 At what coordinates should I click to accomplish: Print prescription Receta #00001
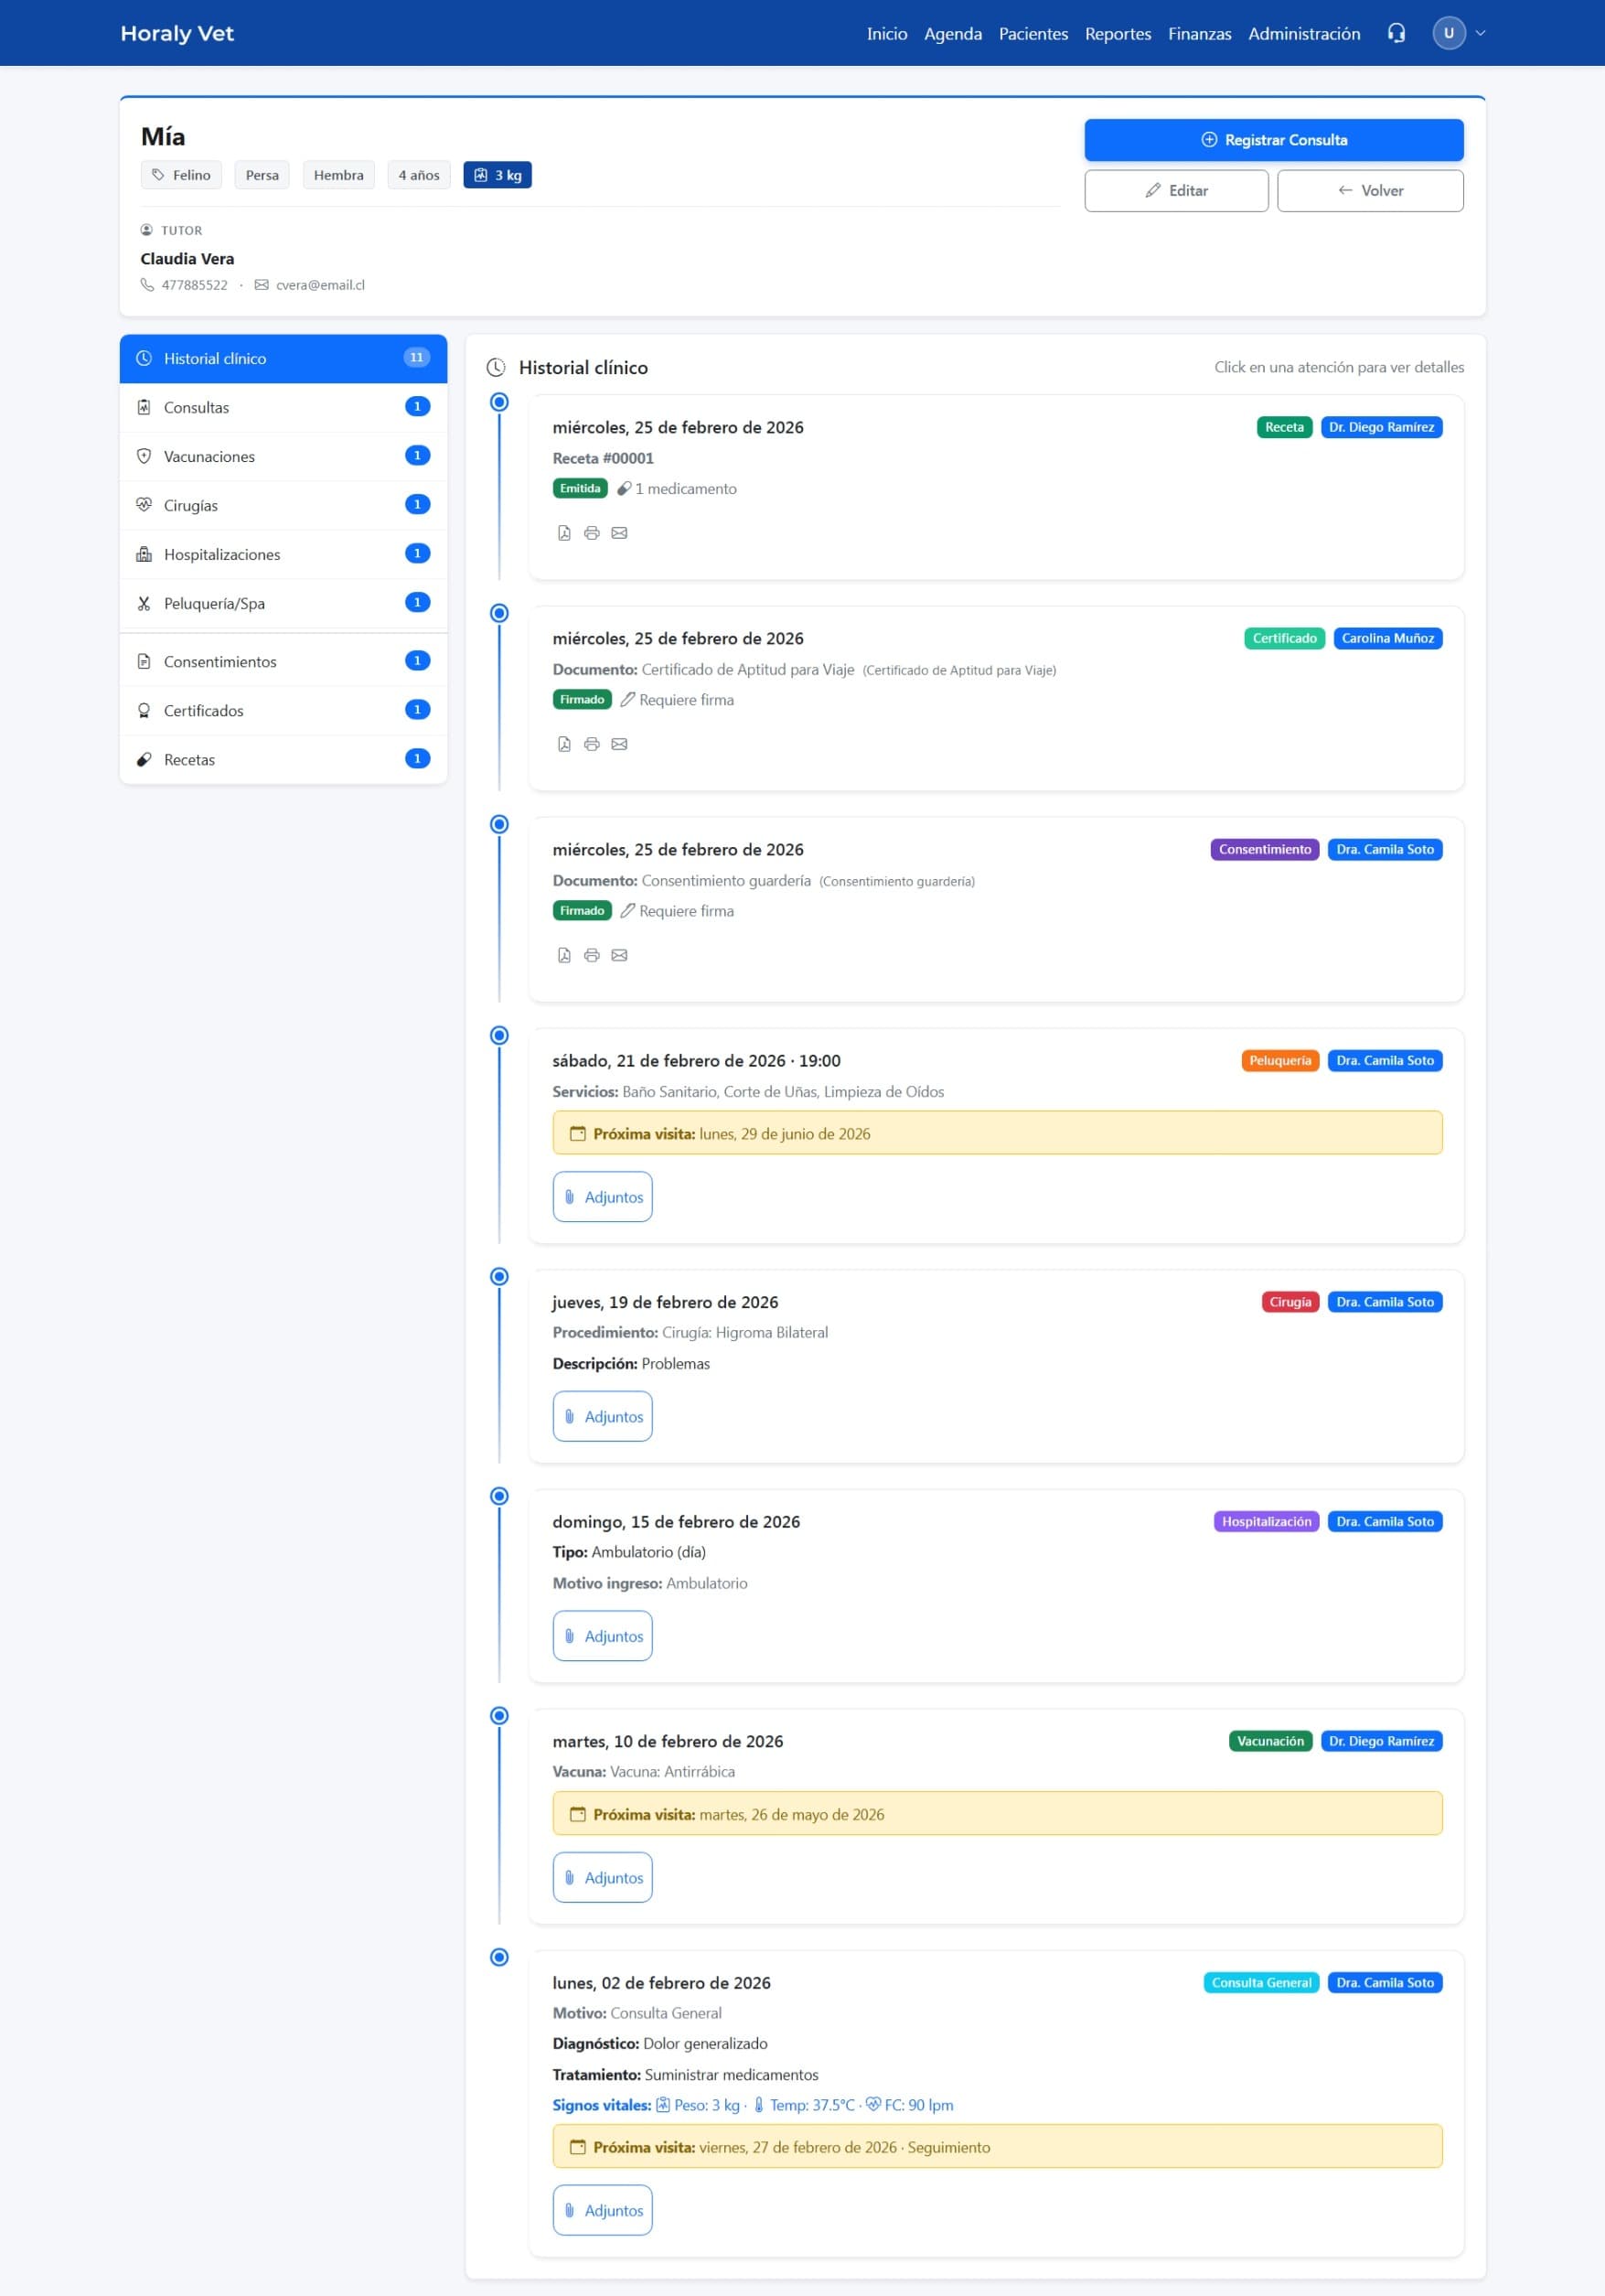(591, 533)
